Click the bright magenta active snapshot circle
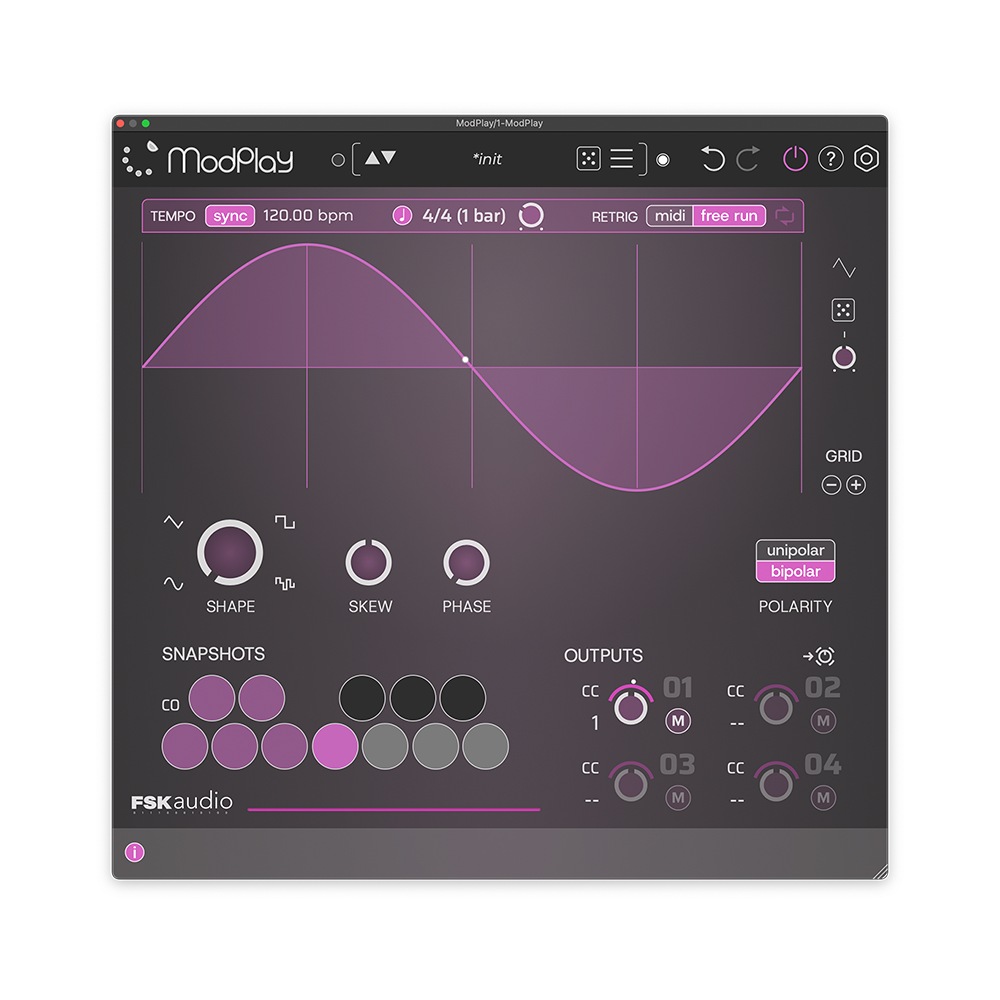 coord(335,746)
